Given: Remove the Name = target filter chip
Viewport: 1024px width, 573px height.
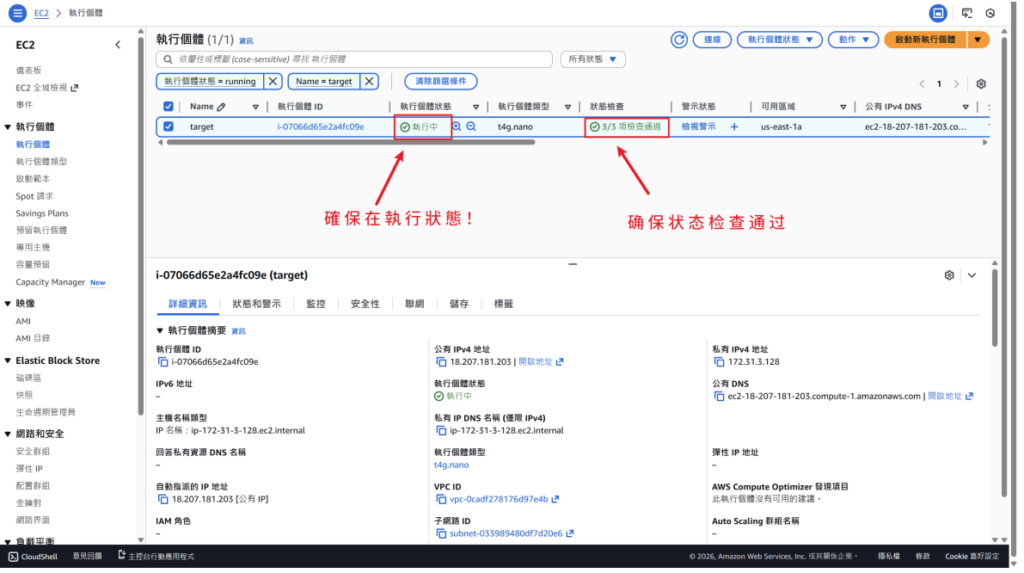Looking at the screenshot, I should [x=371, y=82].
